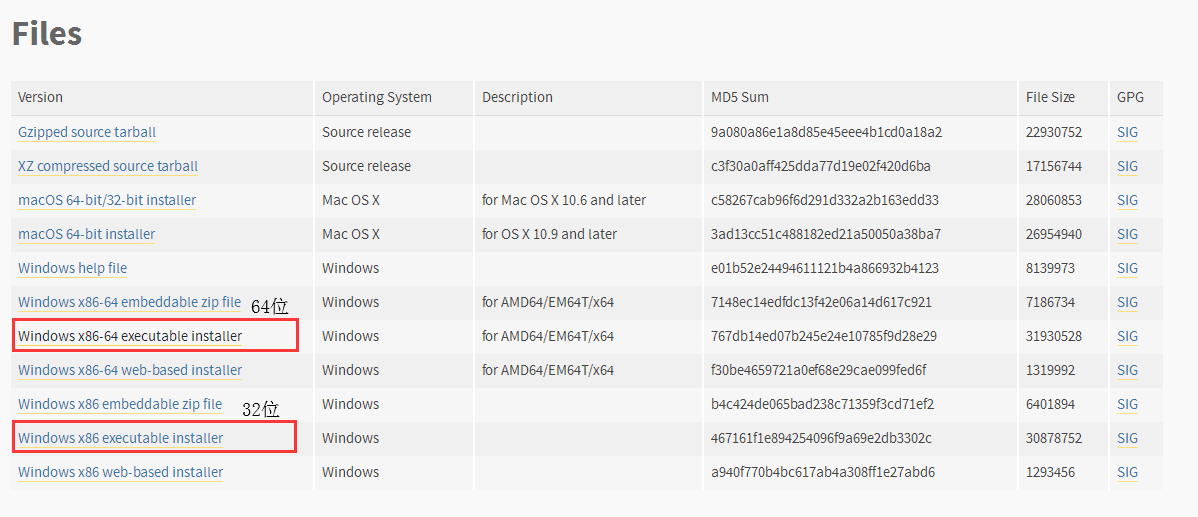
Task: Open SIG for Windows x86 web-based installer
Action: pos(1127,472)
